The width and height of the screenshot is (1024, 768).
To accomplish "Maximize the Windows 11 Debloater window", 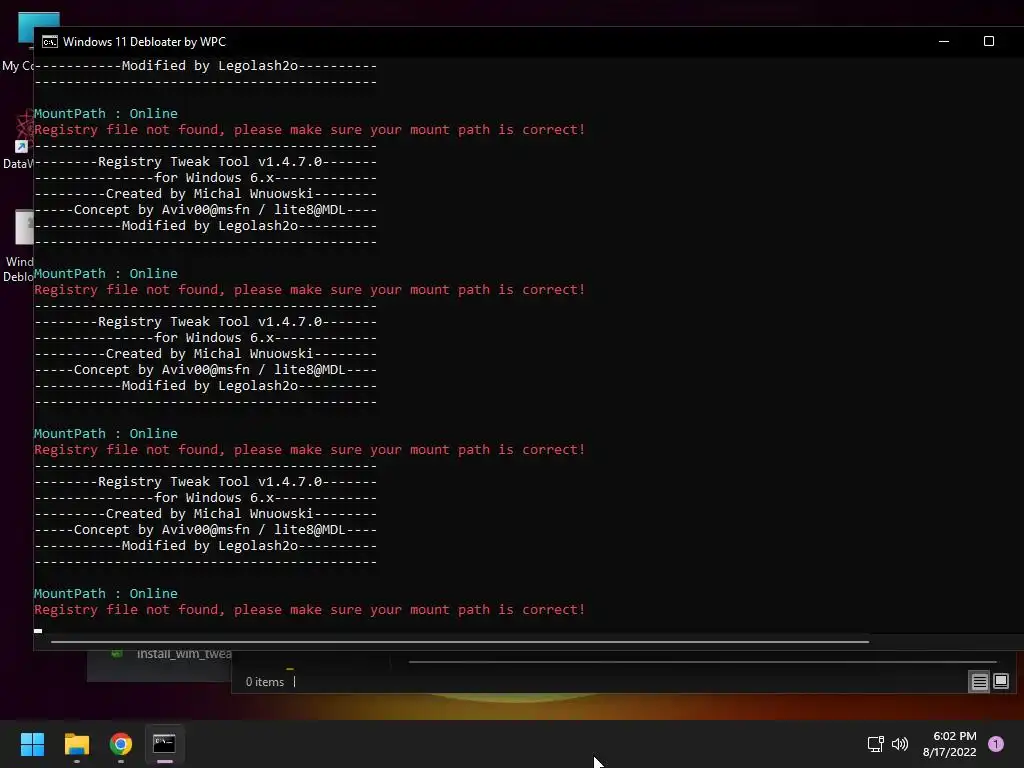I will 989,41.
